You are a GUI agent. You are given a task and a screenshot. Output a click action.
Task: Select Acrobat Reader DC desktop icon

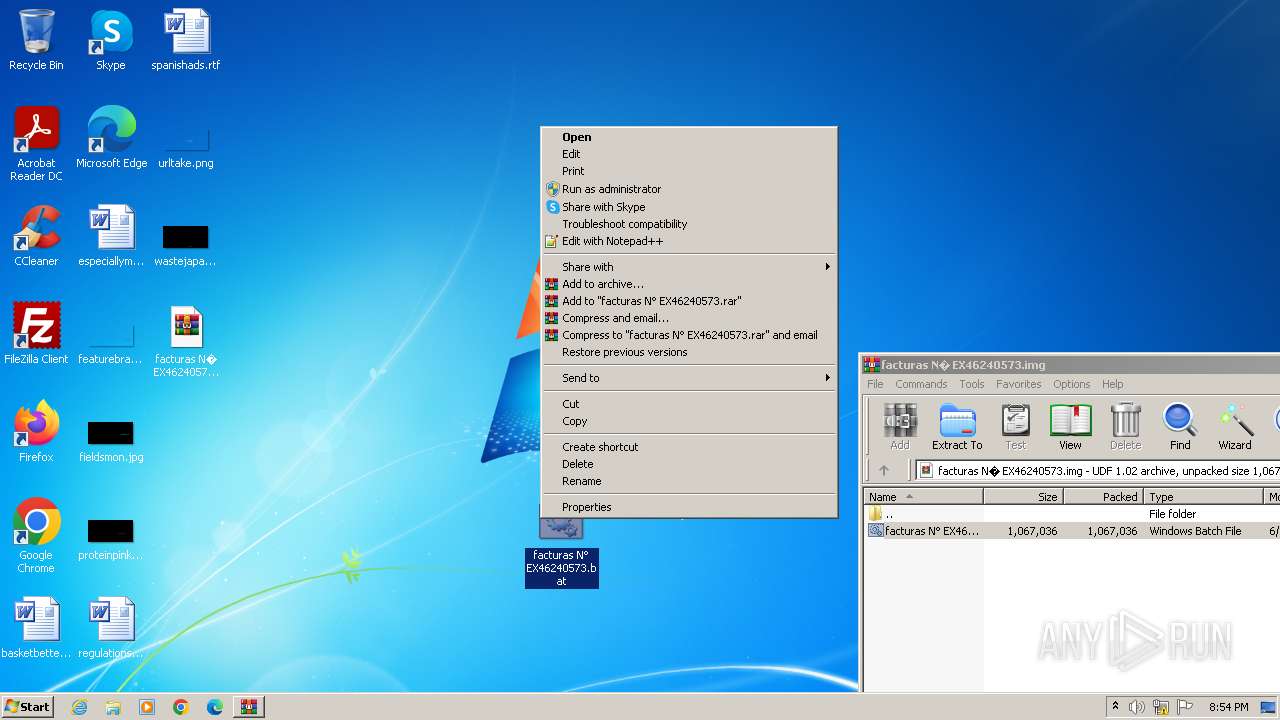[x=36, y=144]
